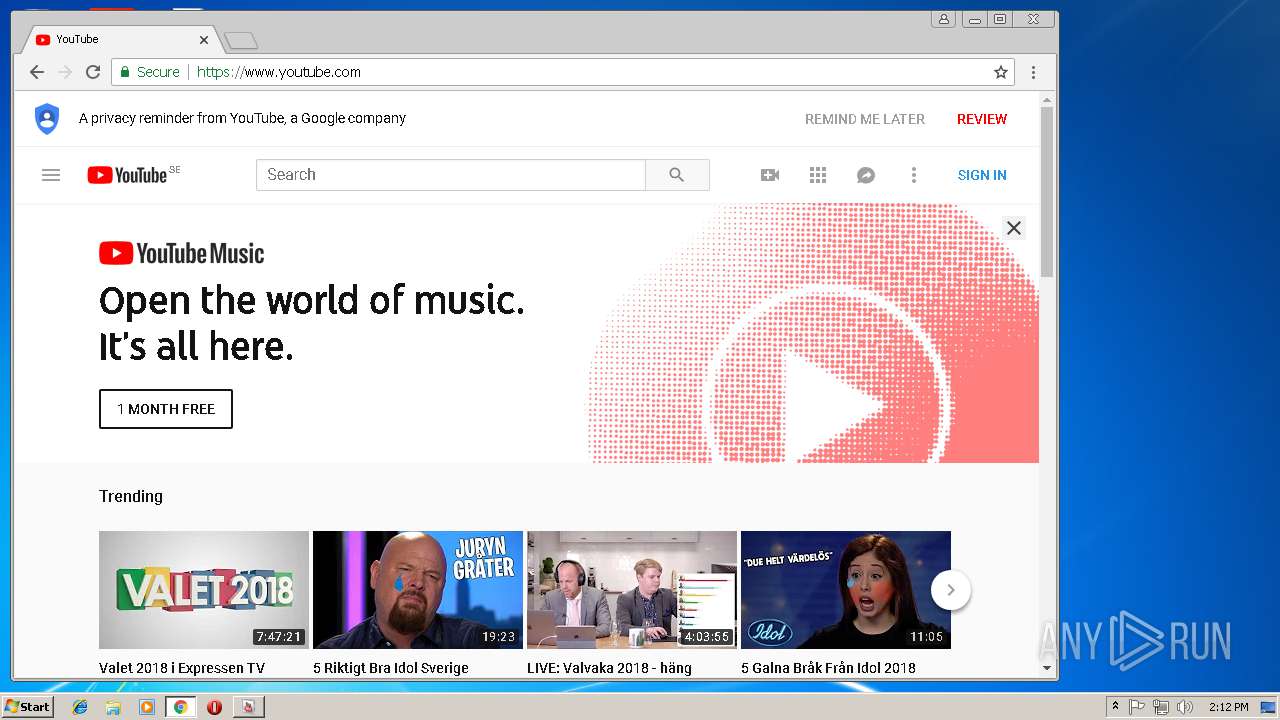The width and height of the screenshot is (1280, 720).
Task: Open '5 Riktigt Bra Idol Sverige' title
Action: coord(391,668)
